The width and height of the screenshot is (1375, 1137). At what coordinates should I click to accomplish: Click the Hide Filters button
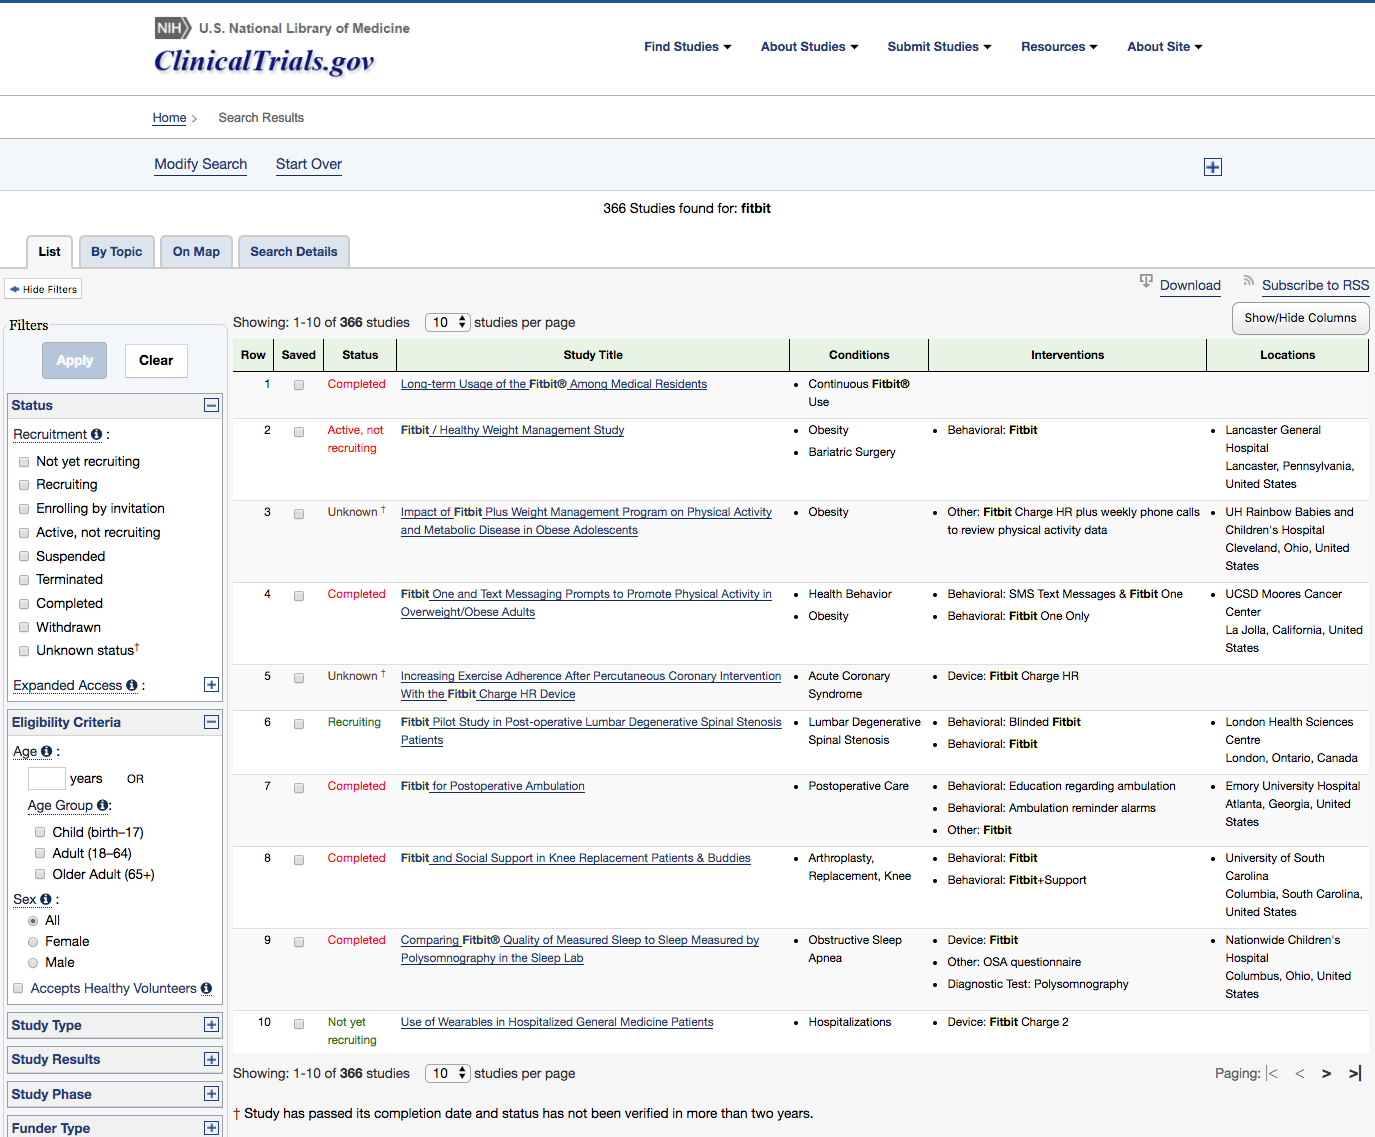pos(43,289)
